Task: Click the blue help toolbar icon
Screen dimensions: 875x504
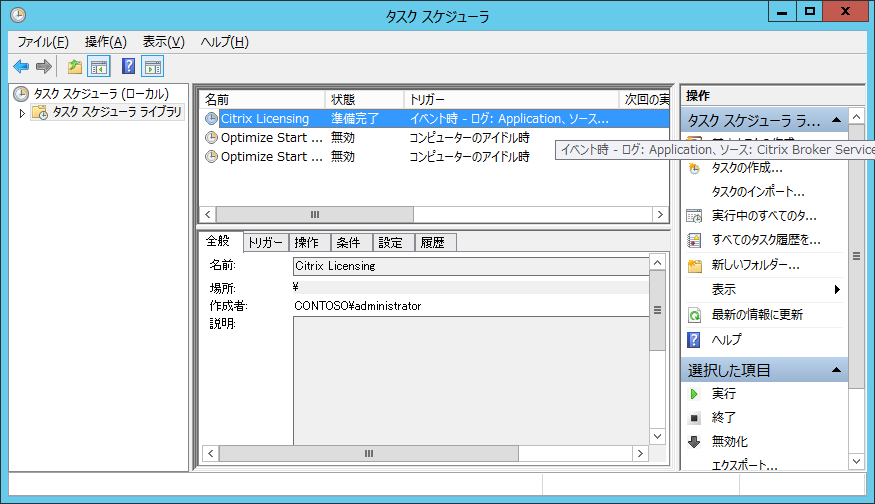Action: [128, 66]
